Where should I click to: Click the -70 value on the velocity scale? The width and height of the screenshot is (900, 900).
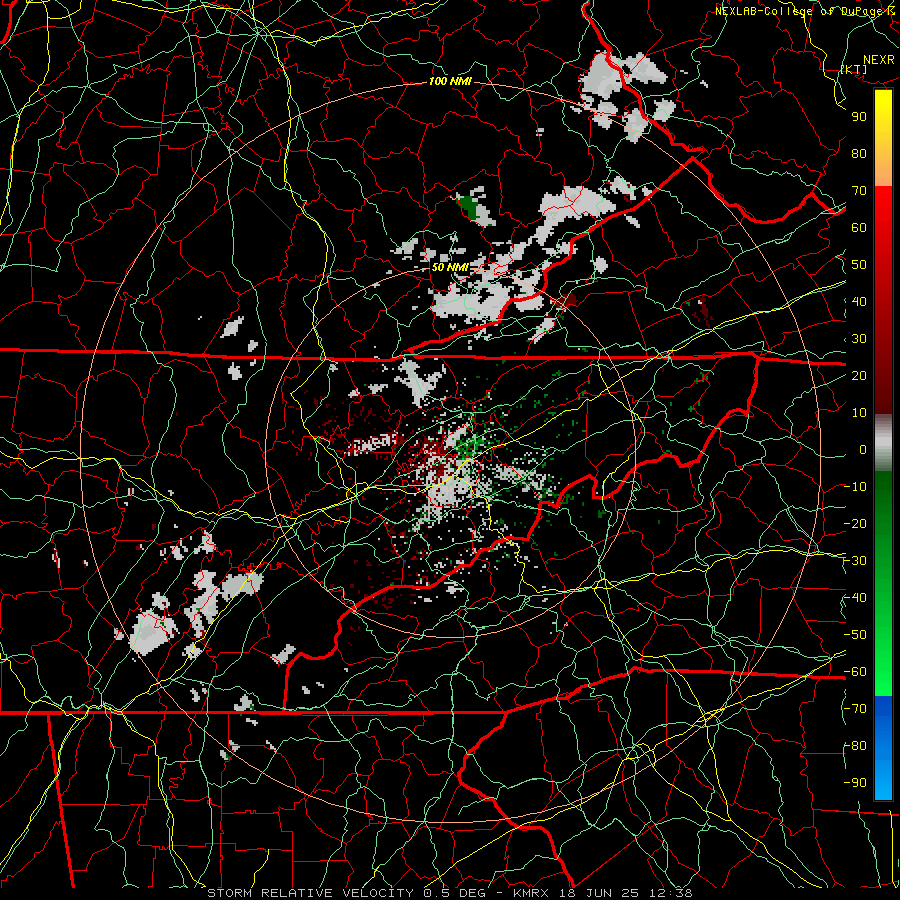(x=855, y=709)
